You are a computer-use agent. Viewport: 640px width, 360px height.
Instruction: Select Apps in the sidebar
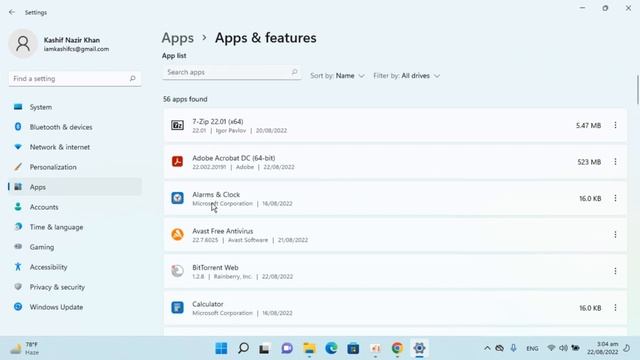point(75,187)
